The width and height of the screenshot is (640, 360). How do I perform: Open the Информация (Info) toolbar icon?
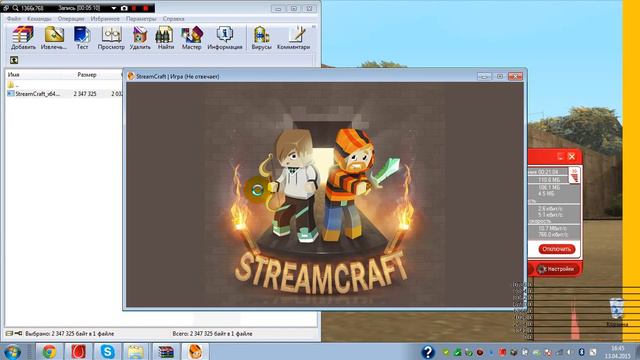224,38
